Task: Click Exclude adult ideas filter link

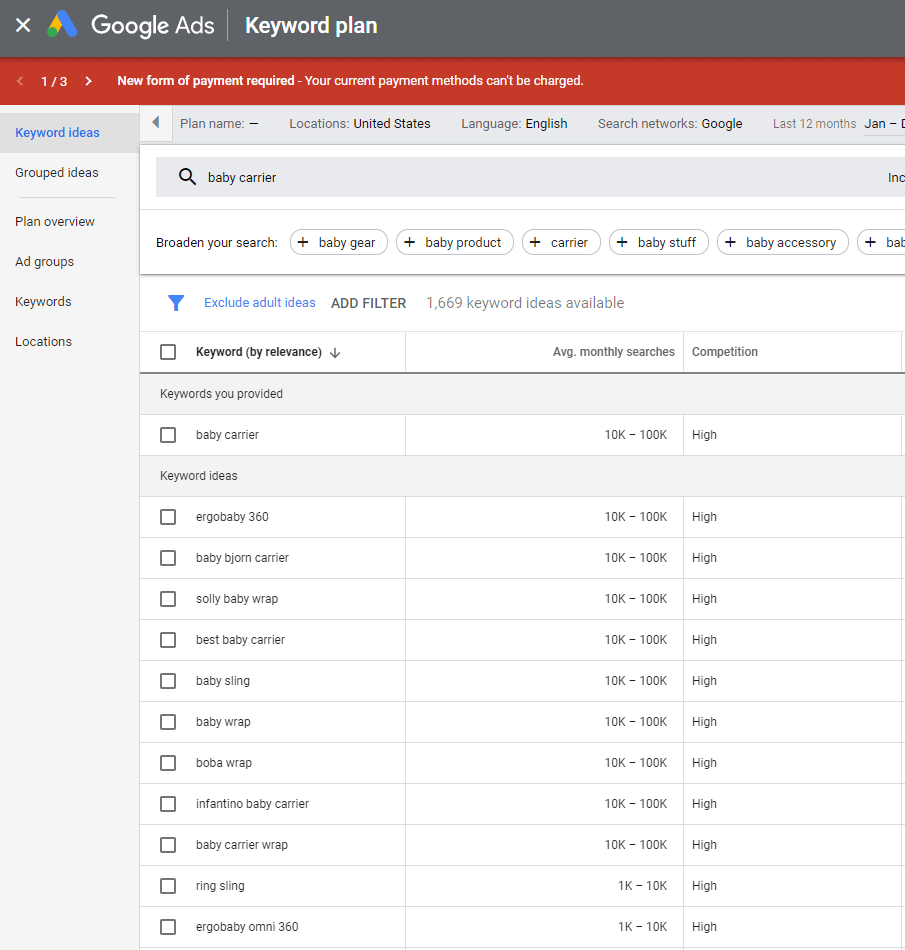Action: (x=259, y=303)
